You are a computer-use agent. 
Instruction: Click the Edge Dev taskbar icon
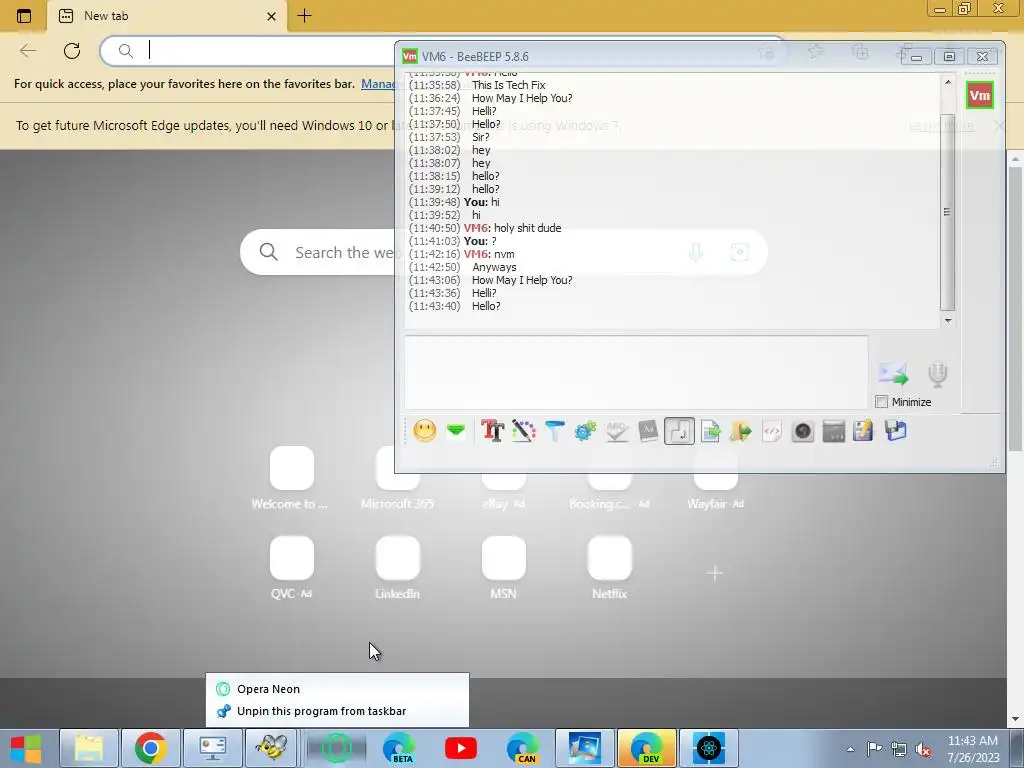click(646, 748)
